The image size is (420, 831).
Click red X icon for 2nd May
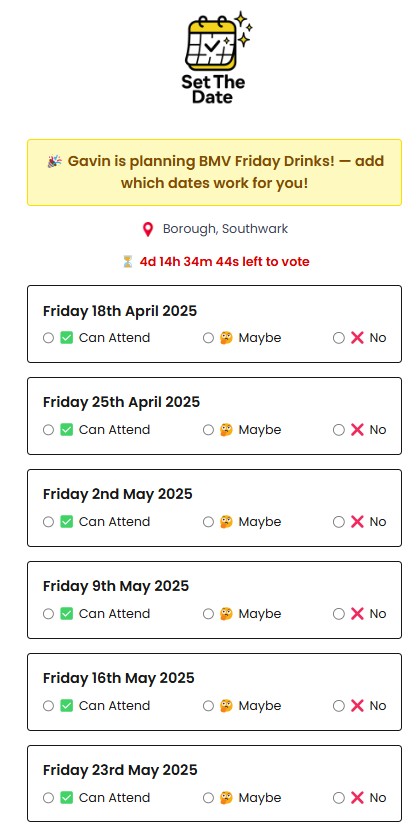[357, 522]
